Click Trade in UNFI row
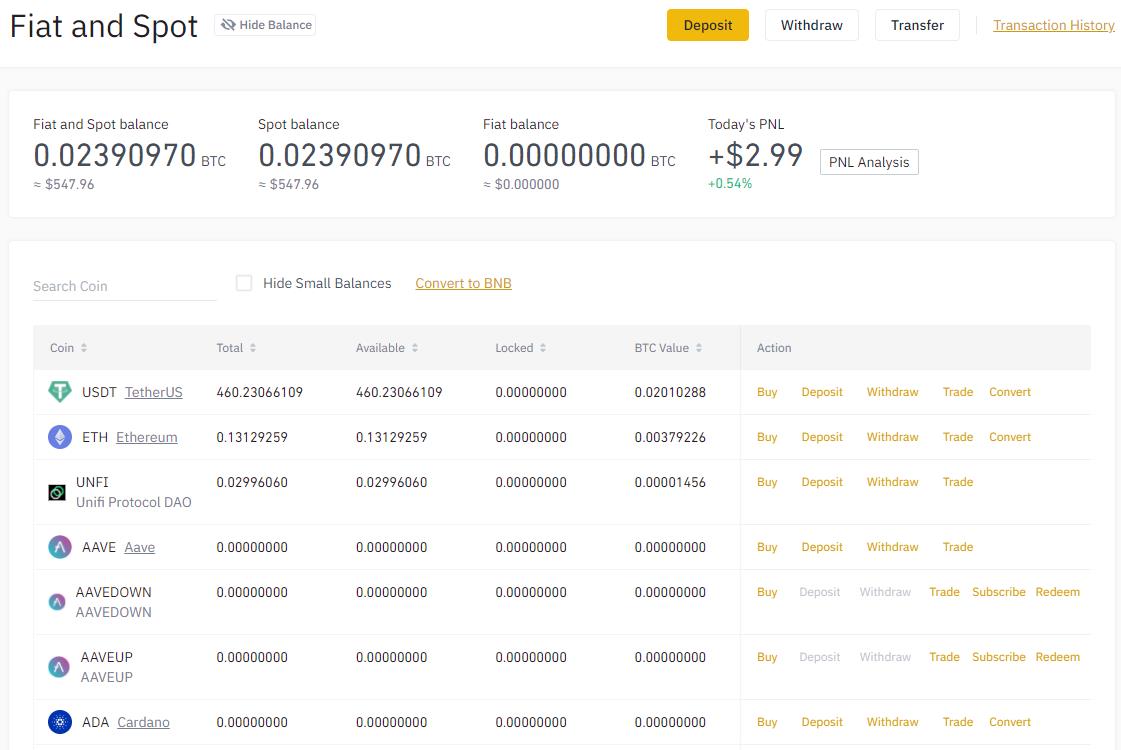 click(957, 482)
